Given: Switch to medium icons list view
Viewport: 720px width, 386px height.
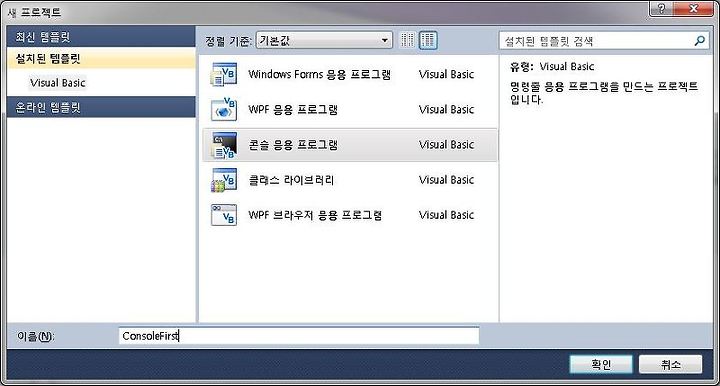Looking at the screenshot, I should coord(428,40).
